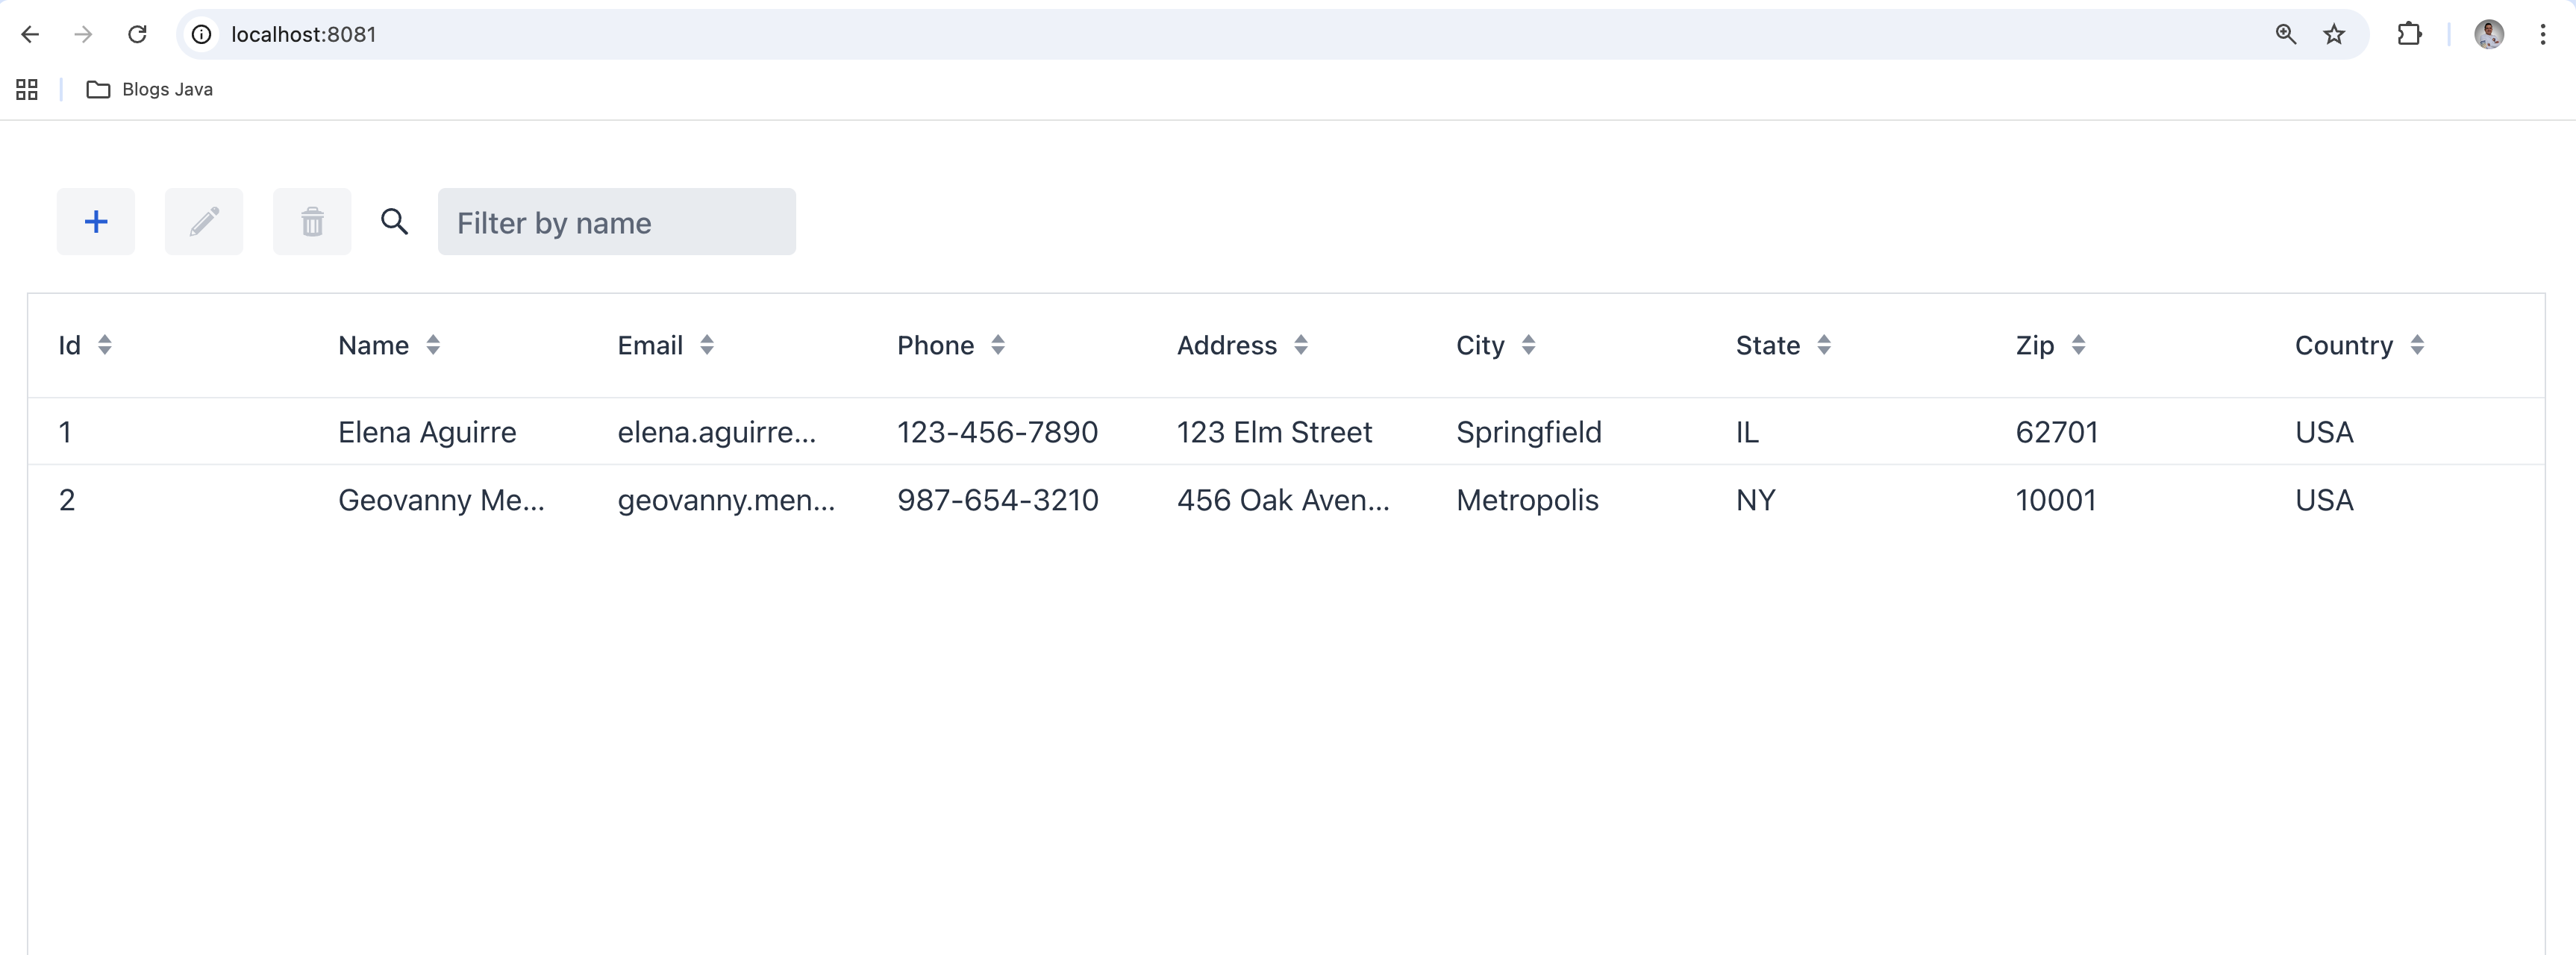Click the add new record plus button
The width and height of the screenshot is (2576, 955).
[96, 221]
